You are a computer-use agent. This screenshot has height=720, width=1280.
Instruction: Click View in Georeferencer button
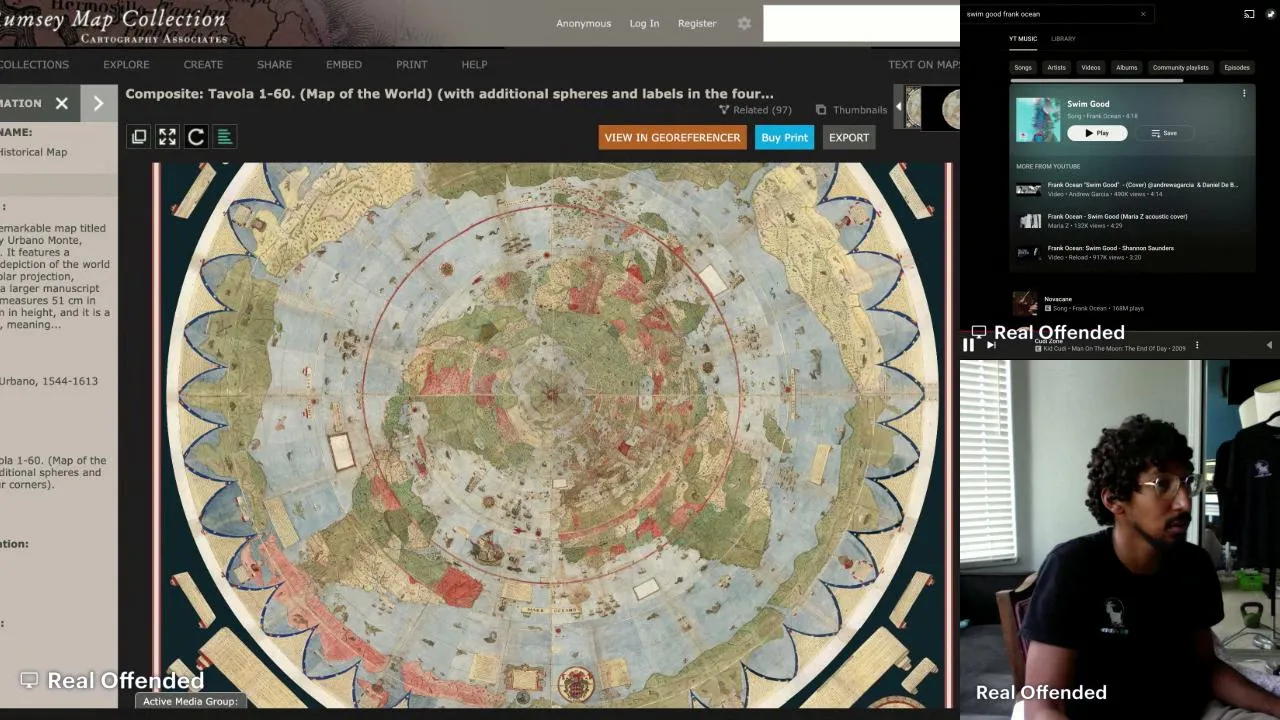click(672, 138)
